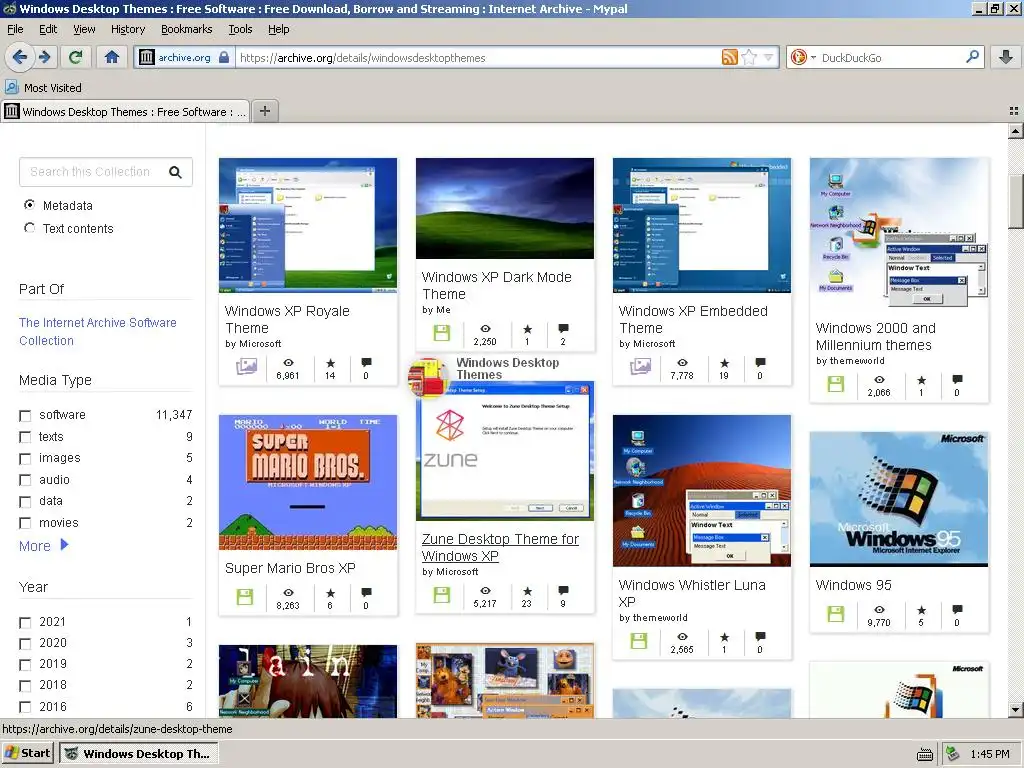The height and width of the screenshot is (768, 1024).
Task: Select the Windows Desktop Themes tab
Action: tap(125, 112)
